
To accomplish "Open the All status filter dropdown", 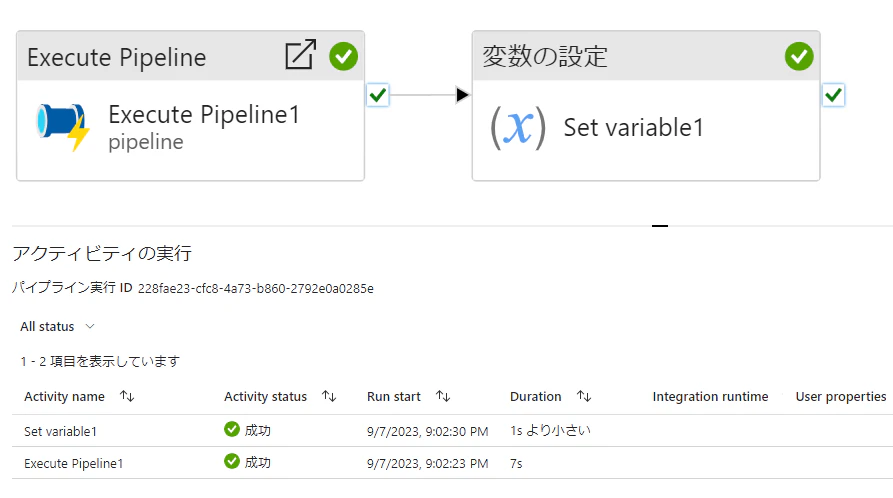I will tap(57, 326).
